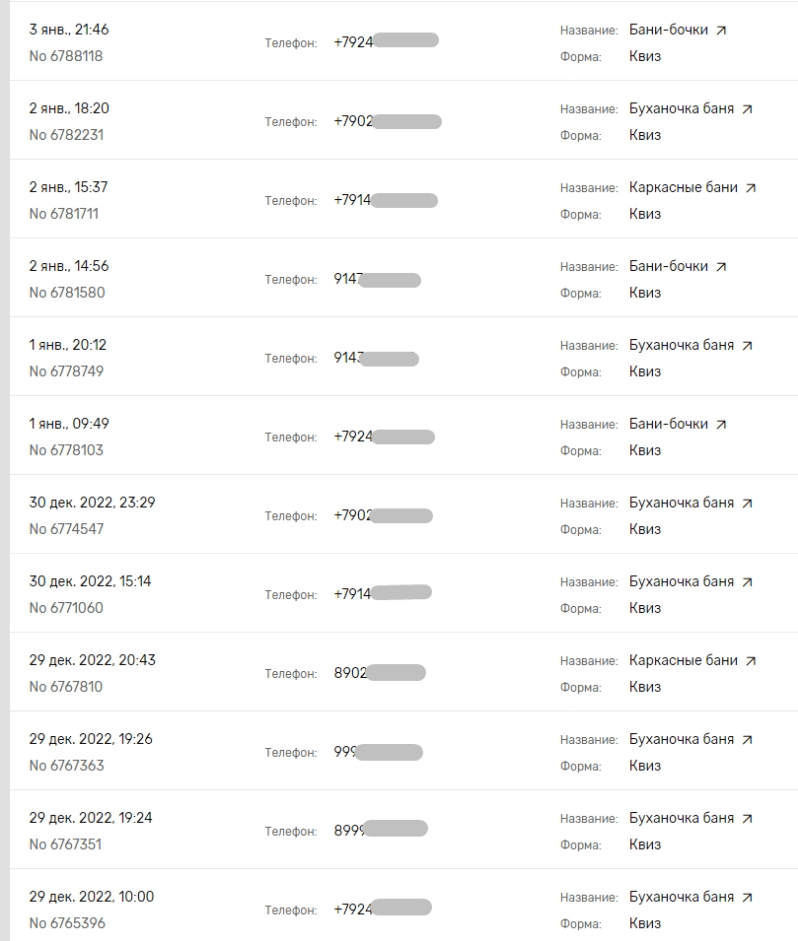
Task: Click external arrow for Бани-бочки, request 6781580
Action: point(719,267)
